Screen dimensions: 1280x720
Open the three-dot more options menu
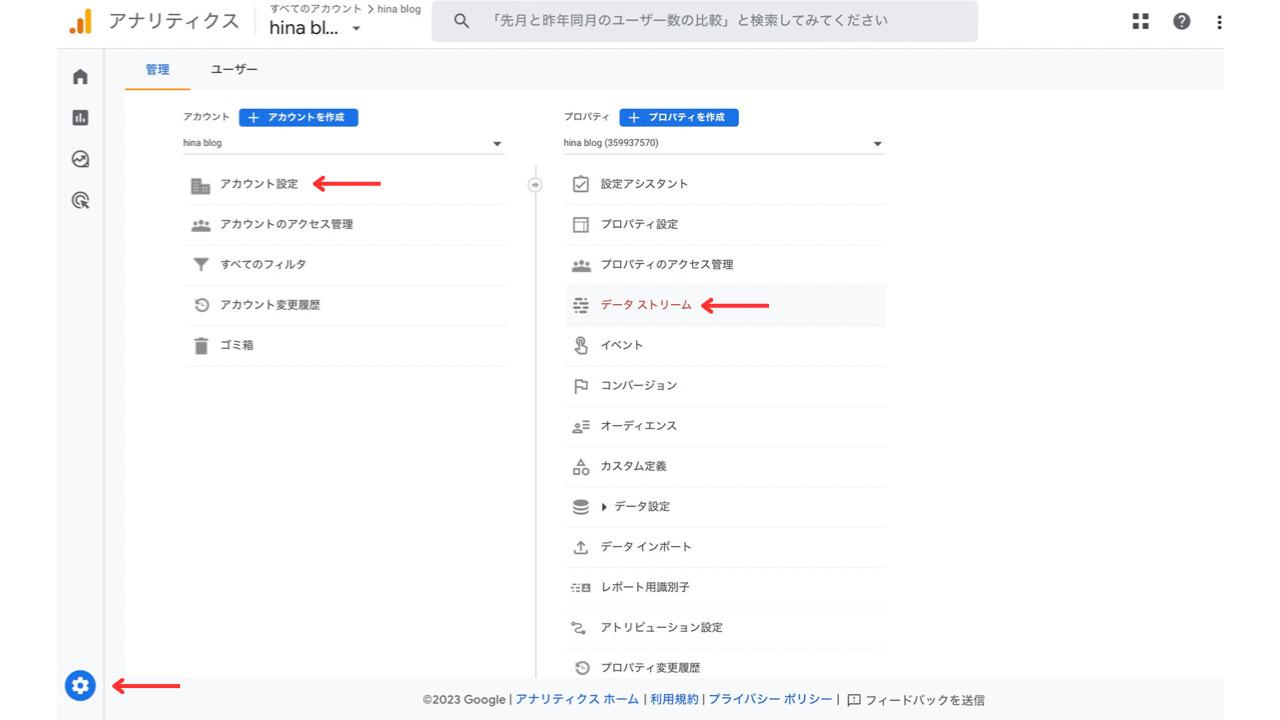(1219, 22)
